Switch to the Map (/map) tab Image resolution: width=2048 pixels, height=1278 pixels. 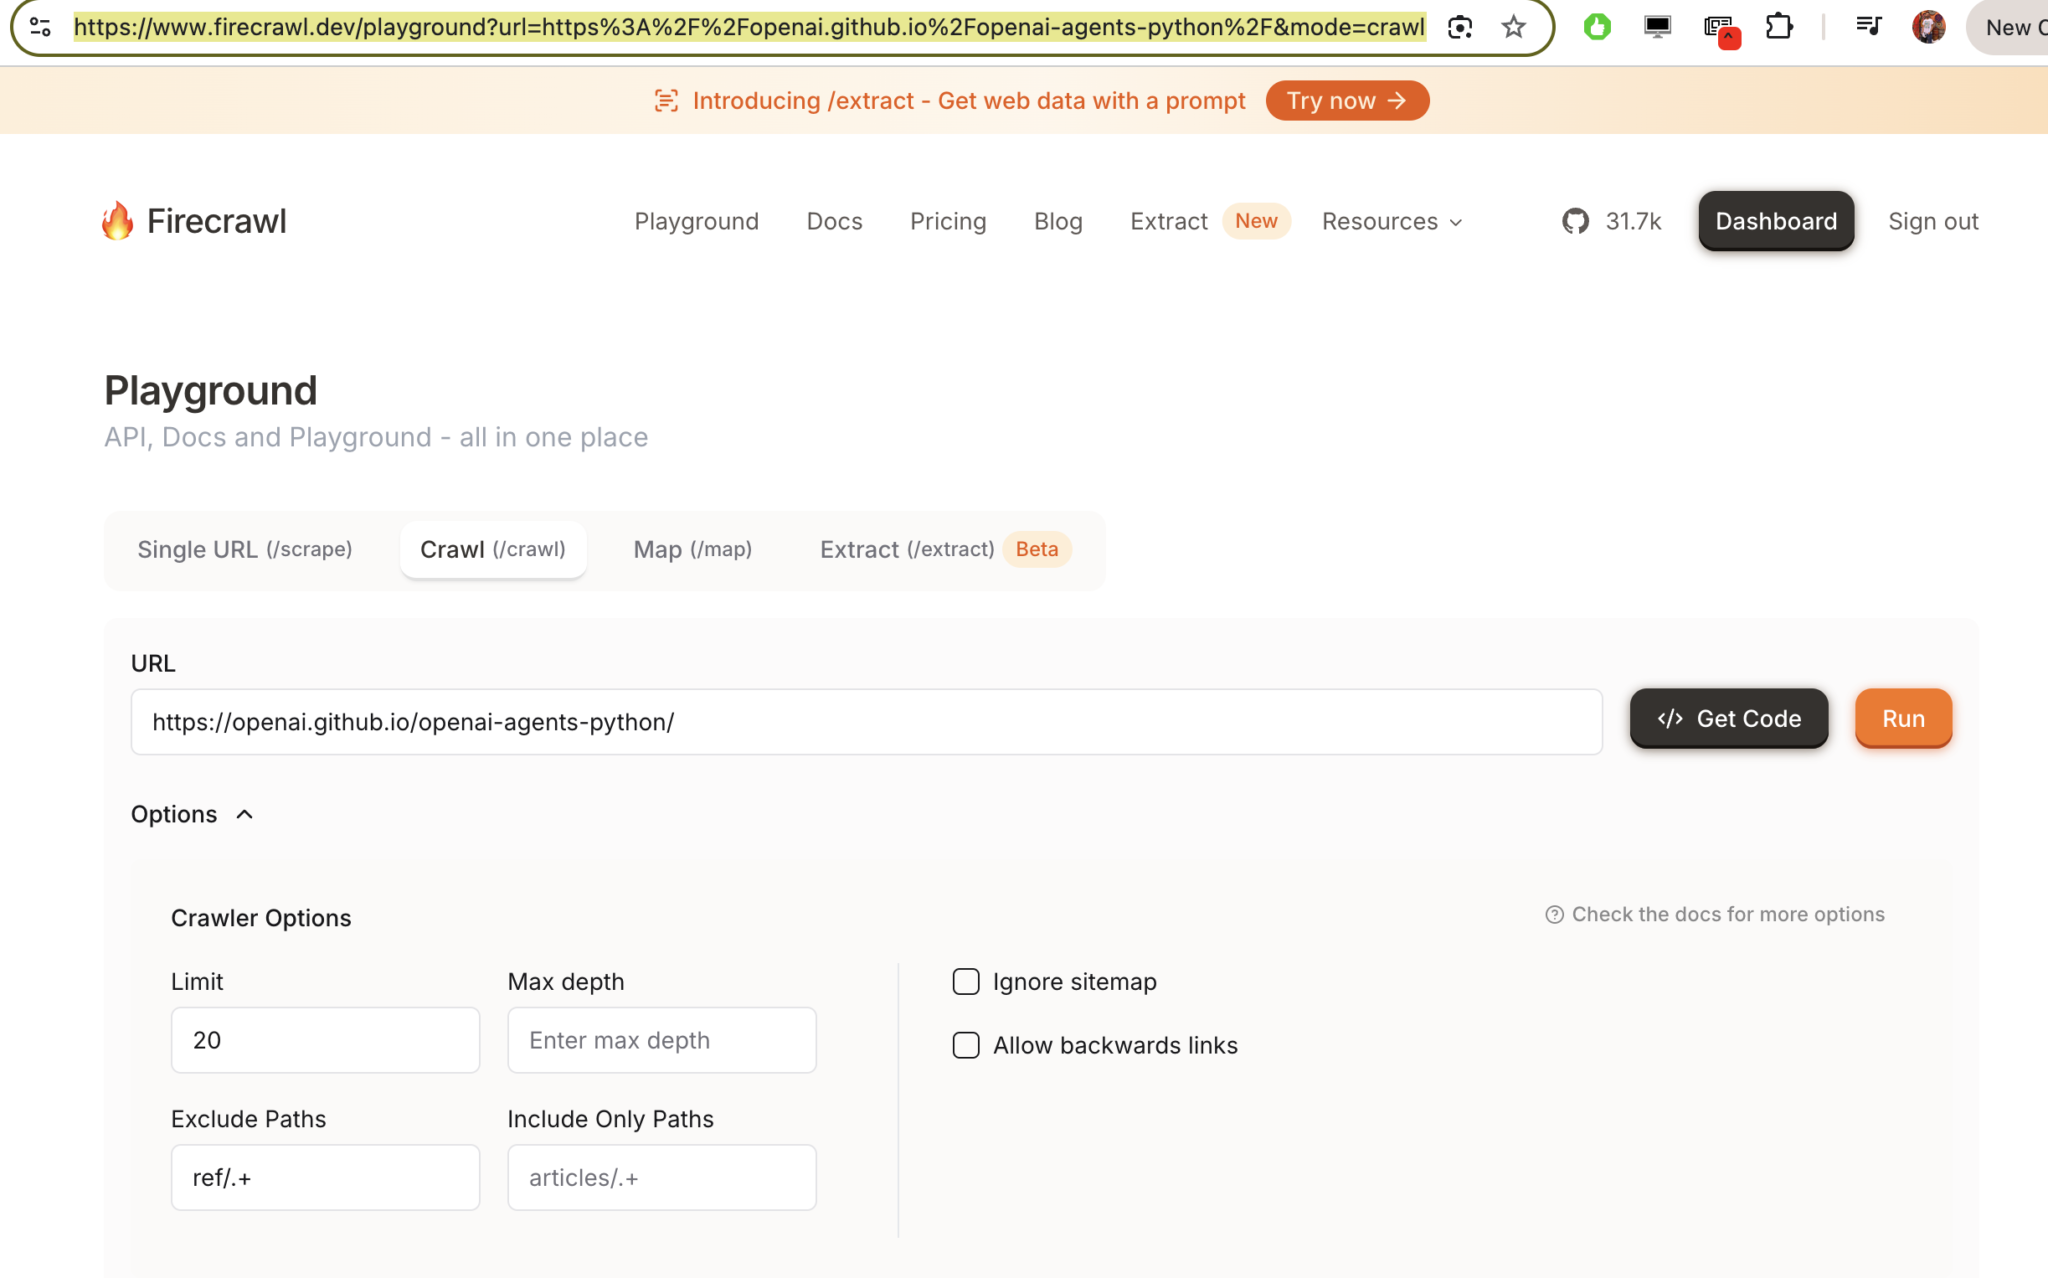[692, 549]
